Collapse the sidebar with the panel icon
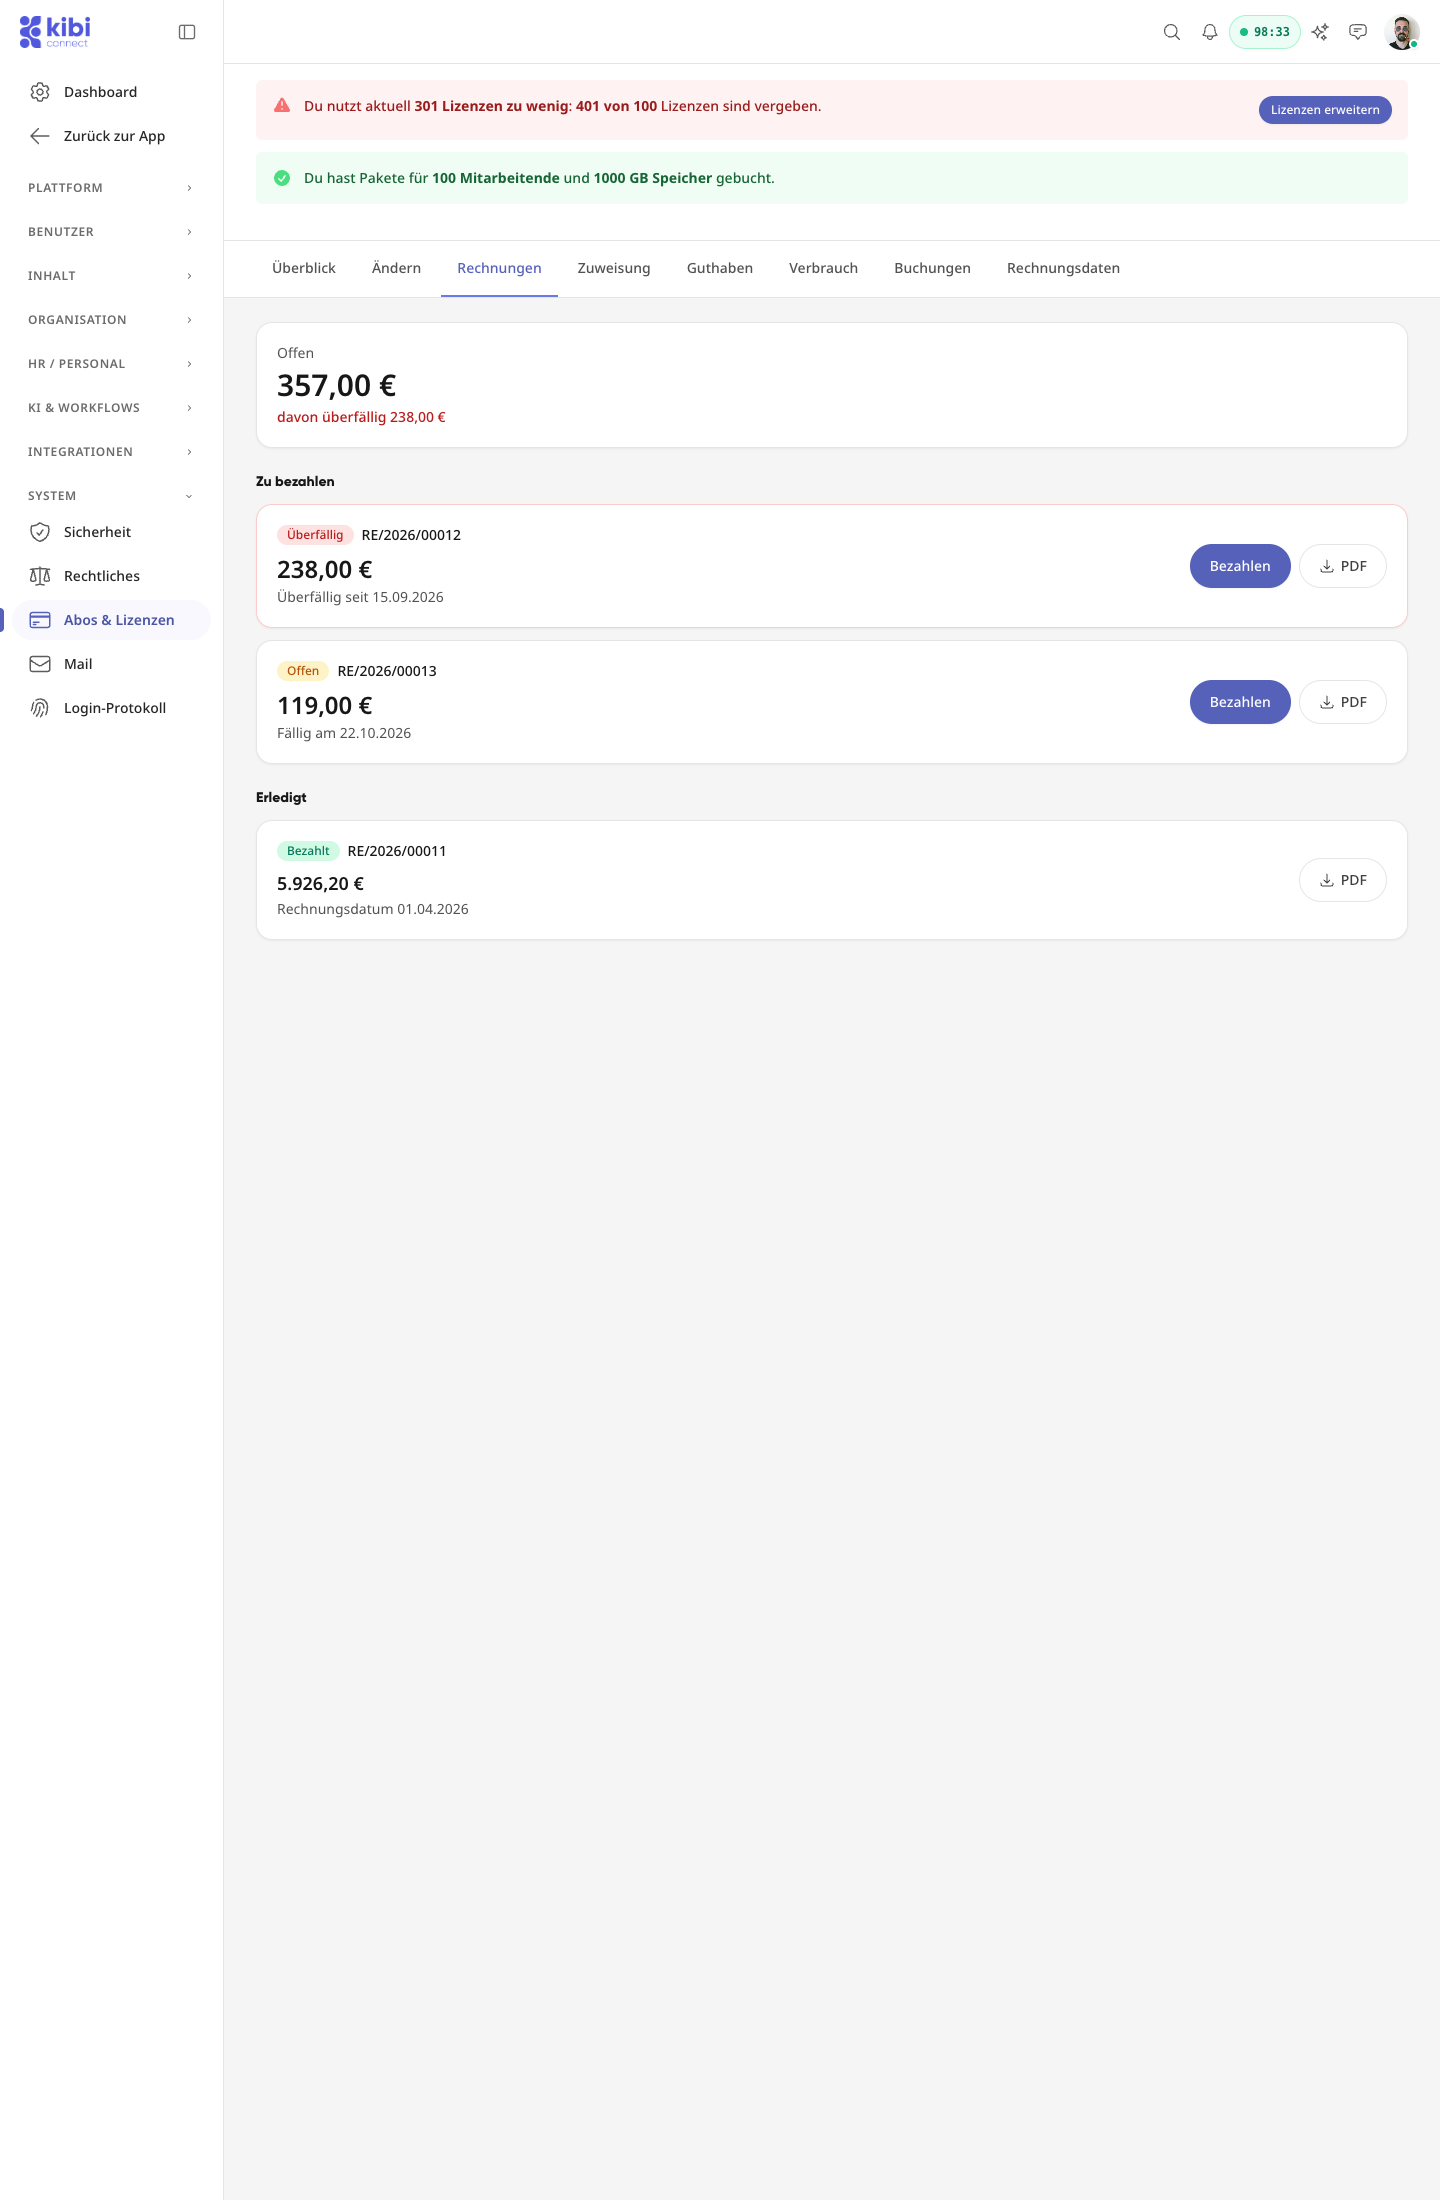The width and height of the screenshot is (1440, 2200). [x=187, y=32]
